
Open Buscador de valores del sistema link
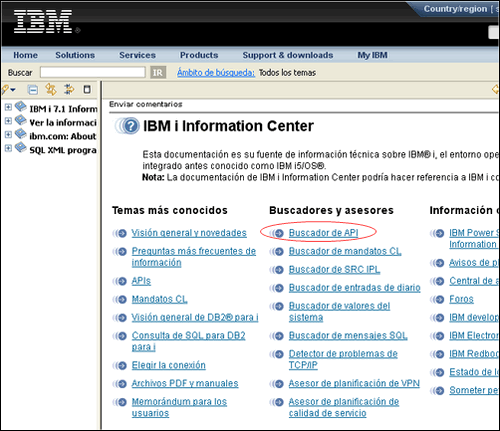point(339,311)
